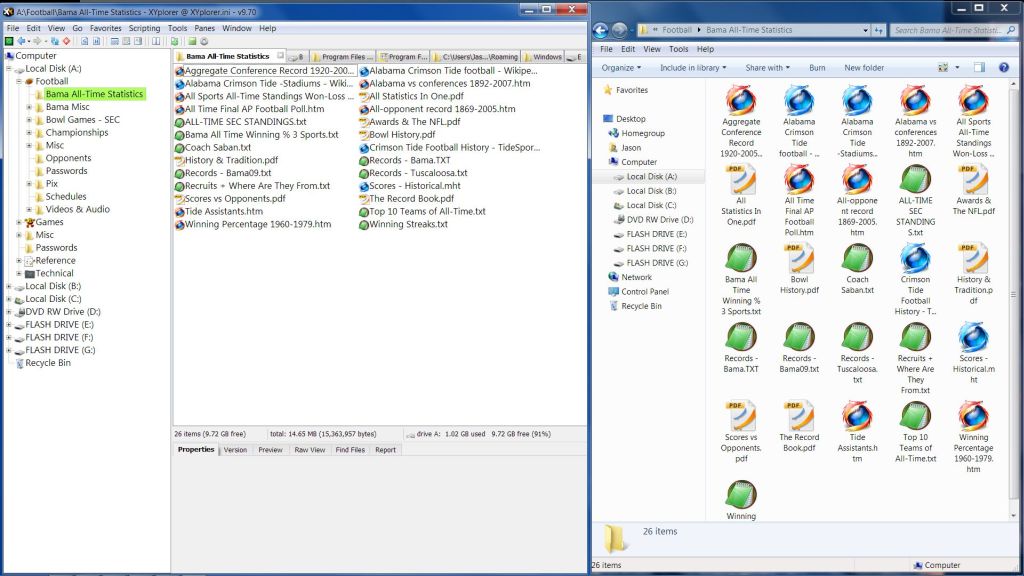Expand Local Disk (C:) in XYplorer tree
1024x576 pixels.
pyautogui.click(x=9, y=299)
